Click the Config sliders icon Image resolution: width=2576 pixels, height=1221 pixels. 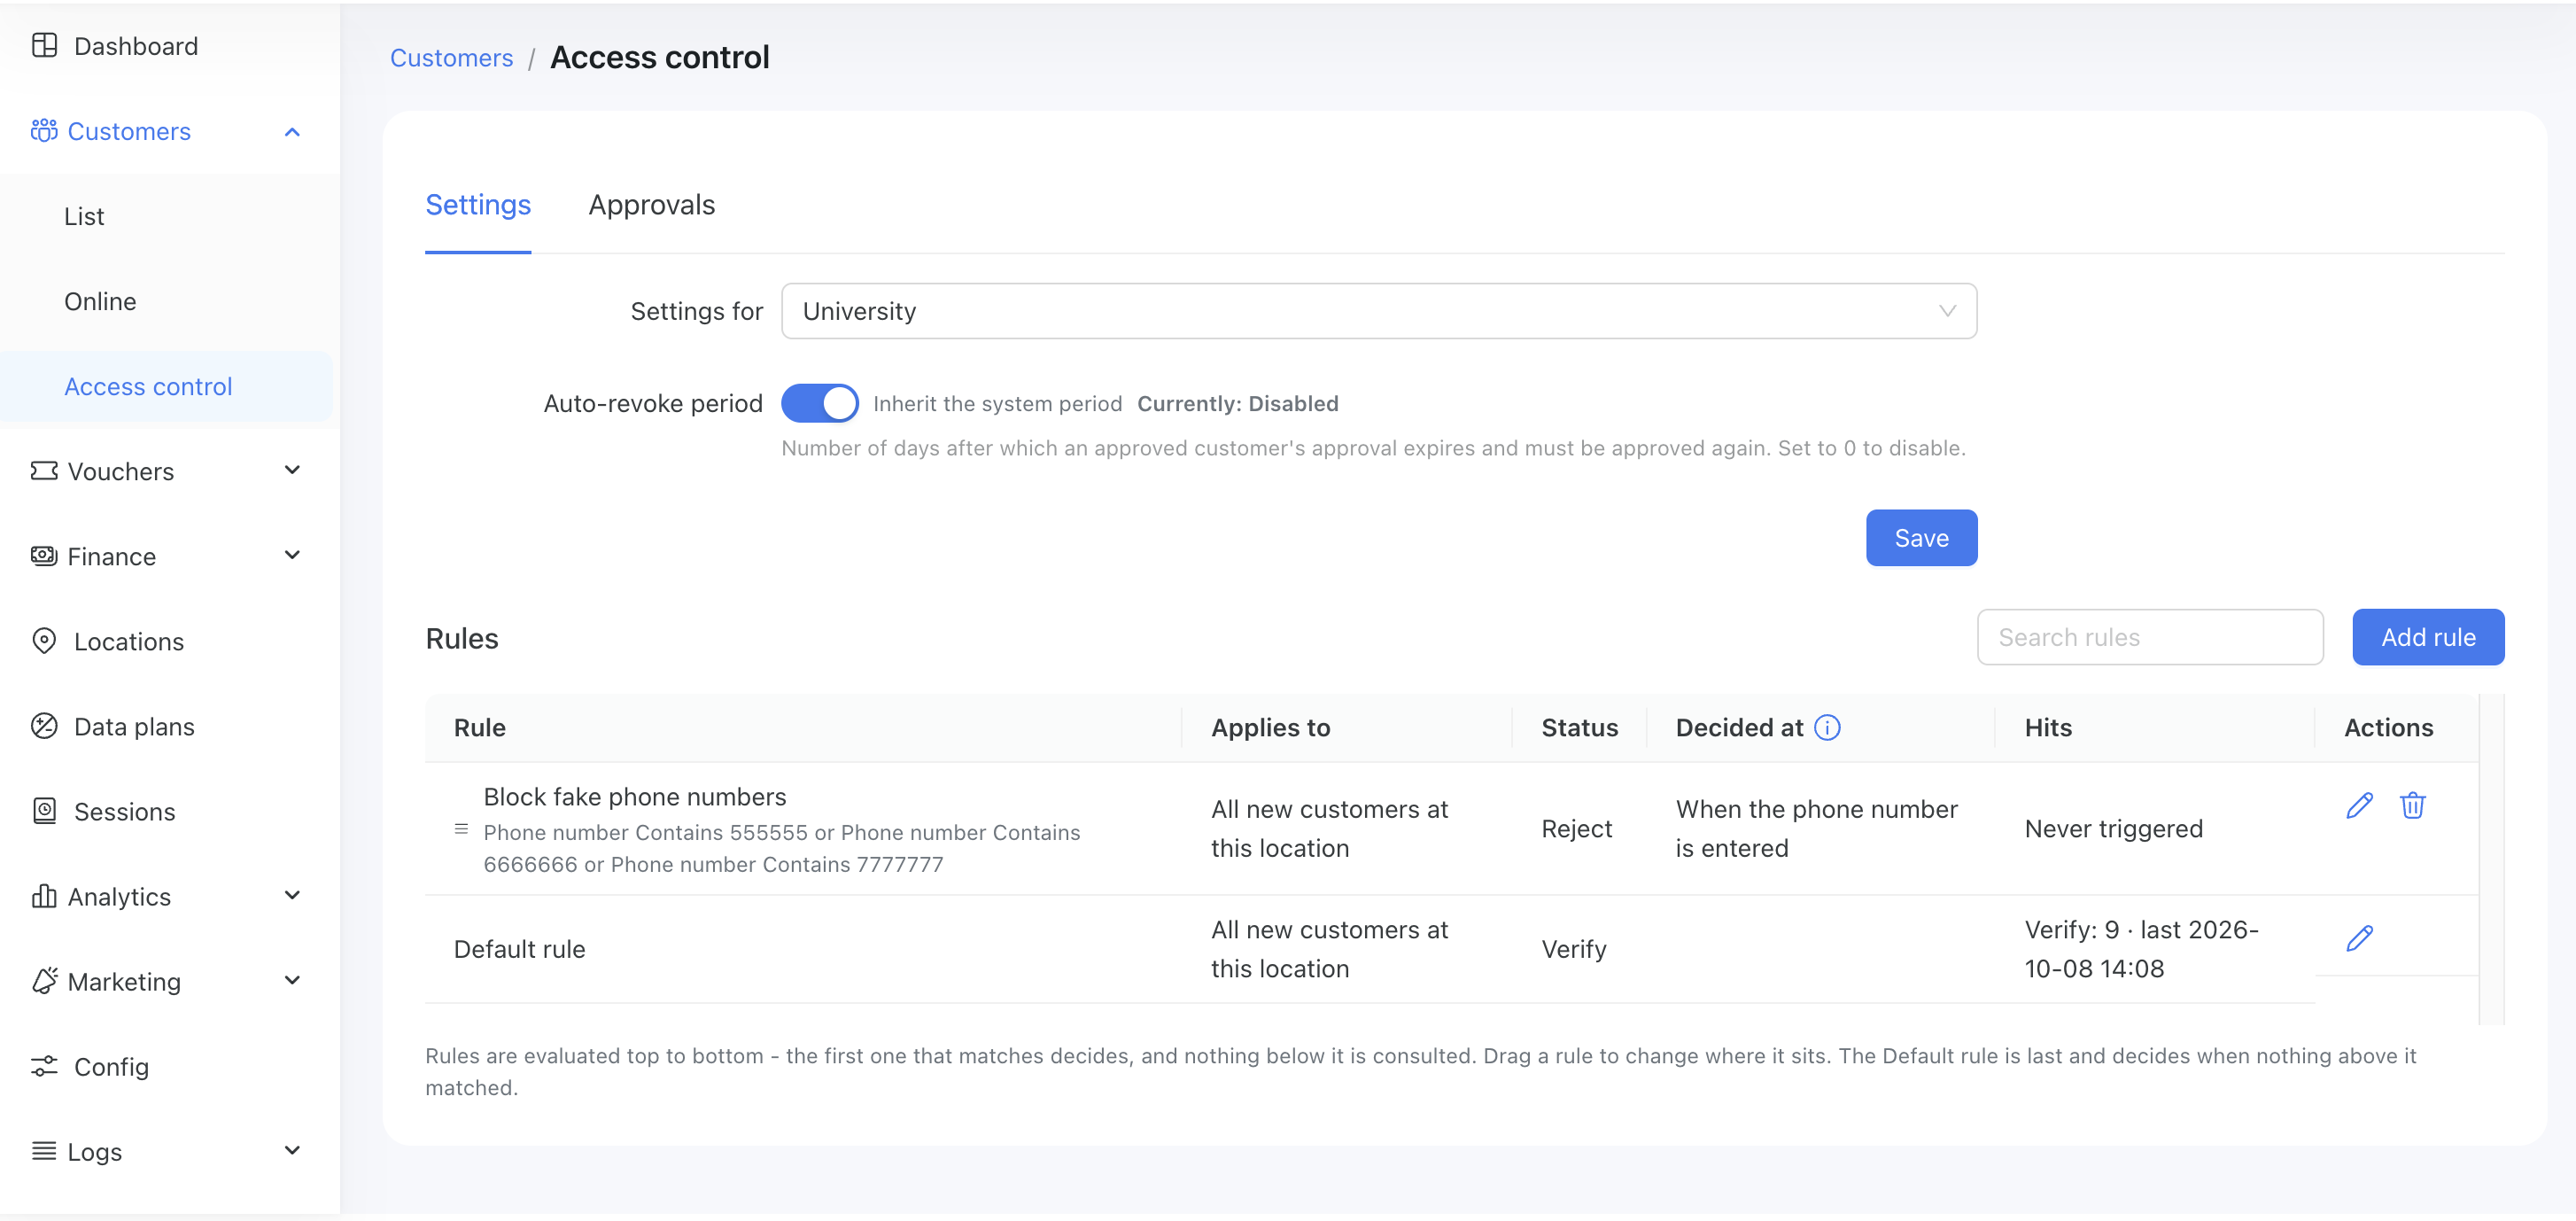(44, 1066)
